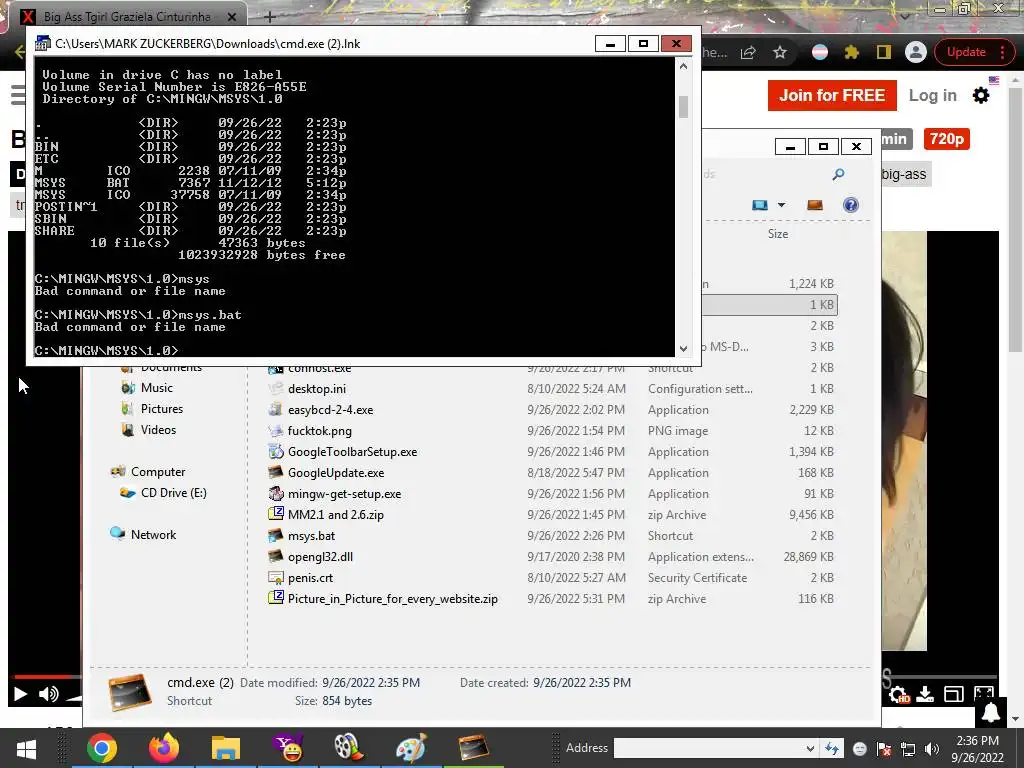
Task: Open the film reel taskbar icon
Action: (349, 748)
